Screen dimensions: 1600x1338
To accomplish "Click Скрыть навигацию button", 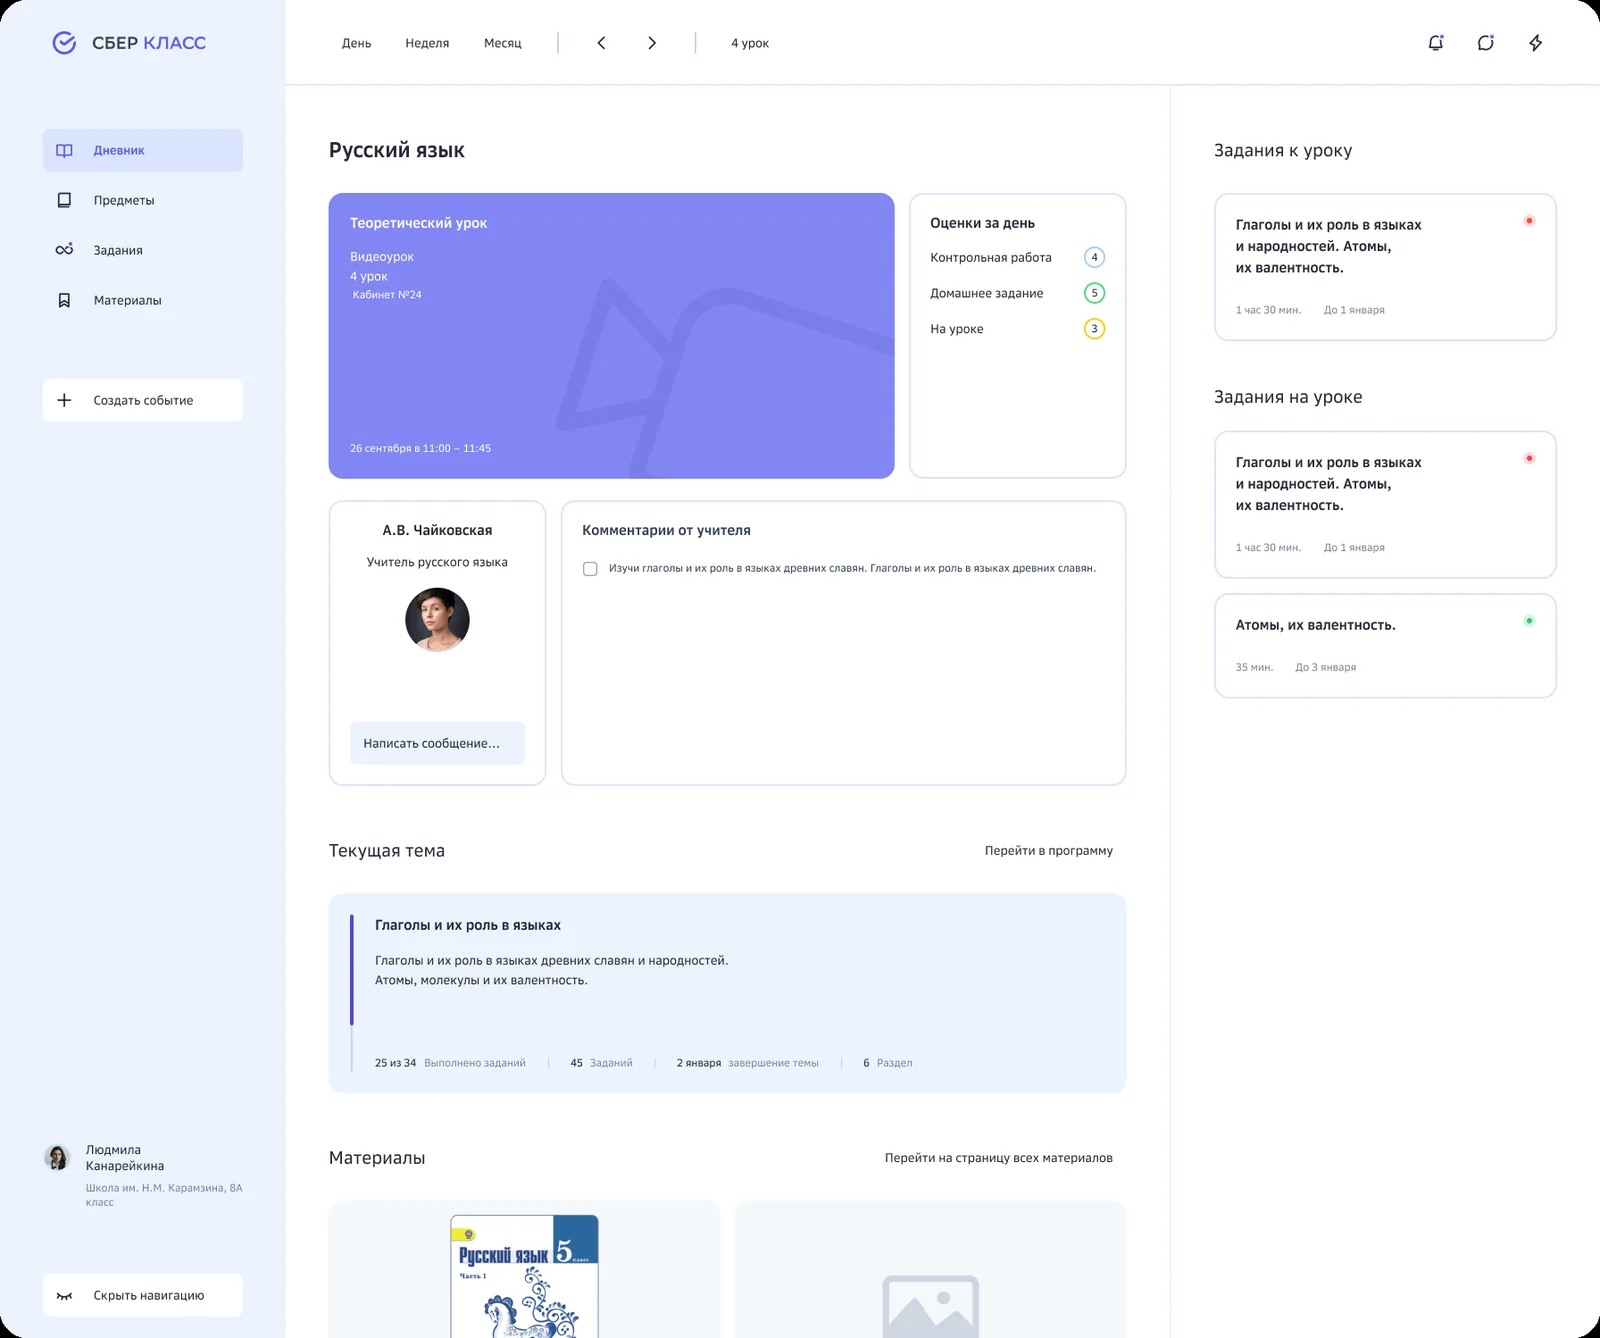I will coord(143,1295).
